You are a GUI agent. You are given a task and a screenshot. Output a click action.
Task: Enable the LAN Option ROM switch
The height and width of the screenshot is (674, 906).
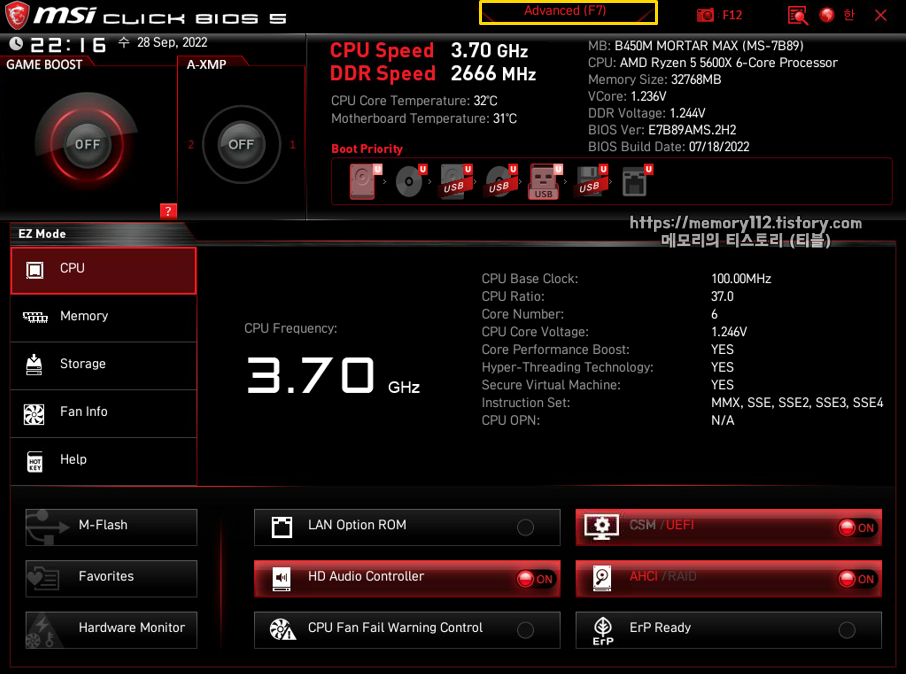tap(525, 527)
